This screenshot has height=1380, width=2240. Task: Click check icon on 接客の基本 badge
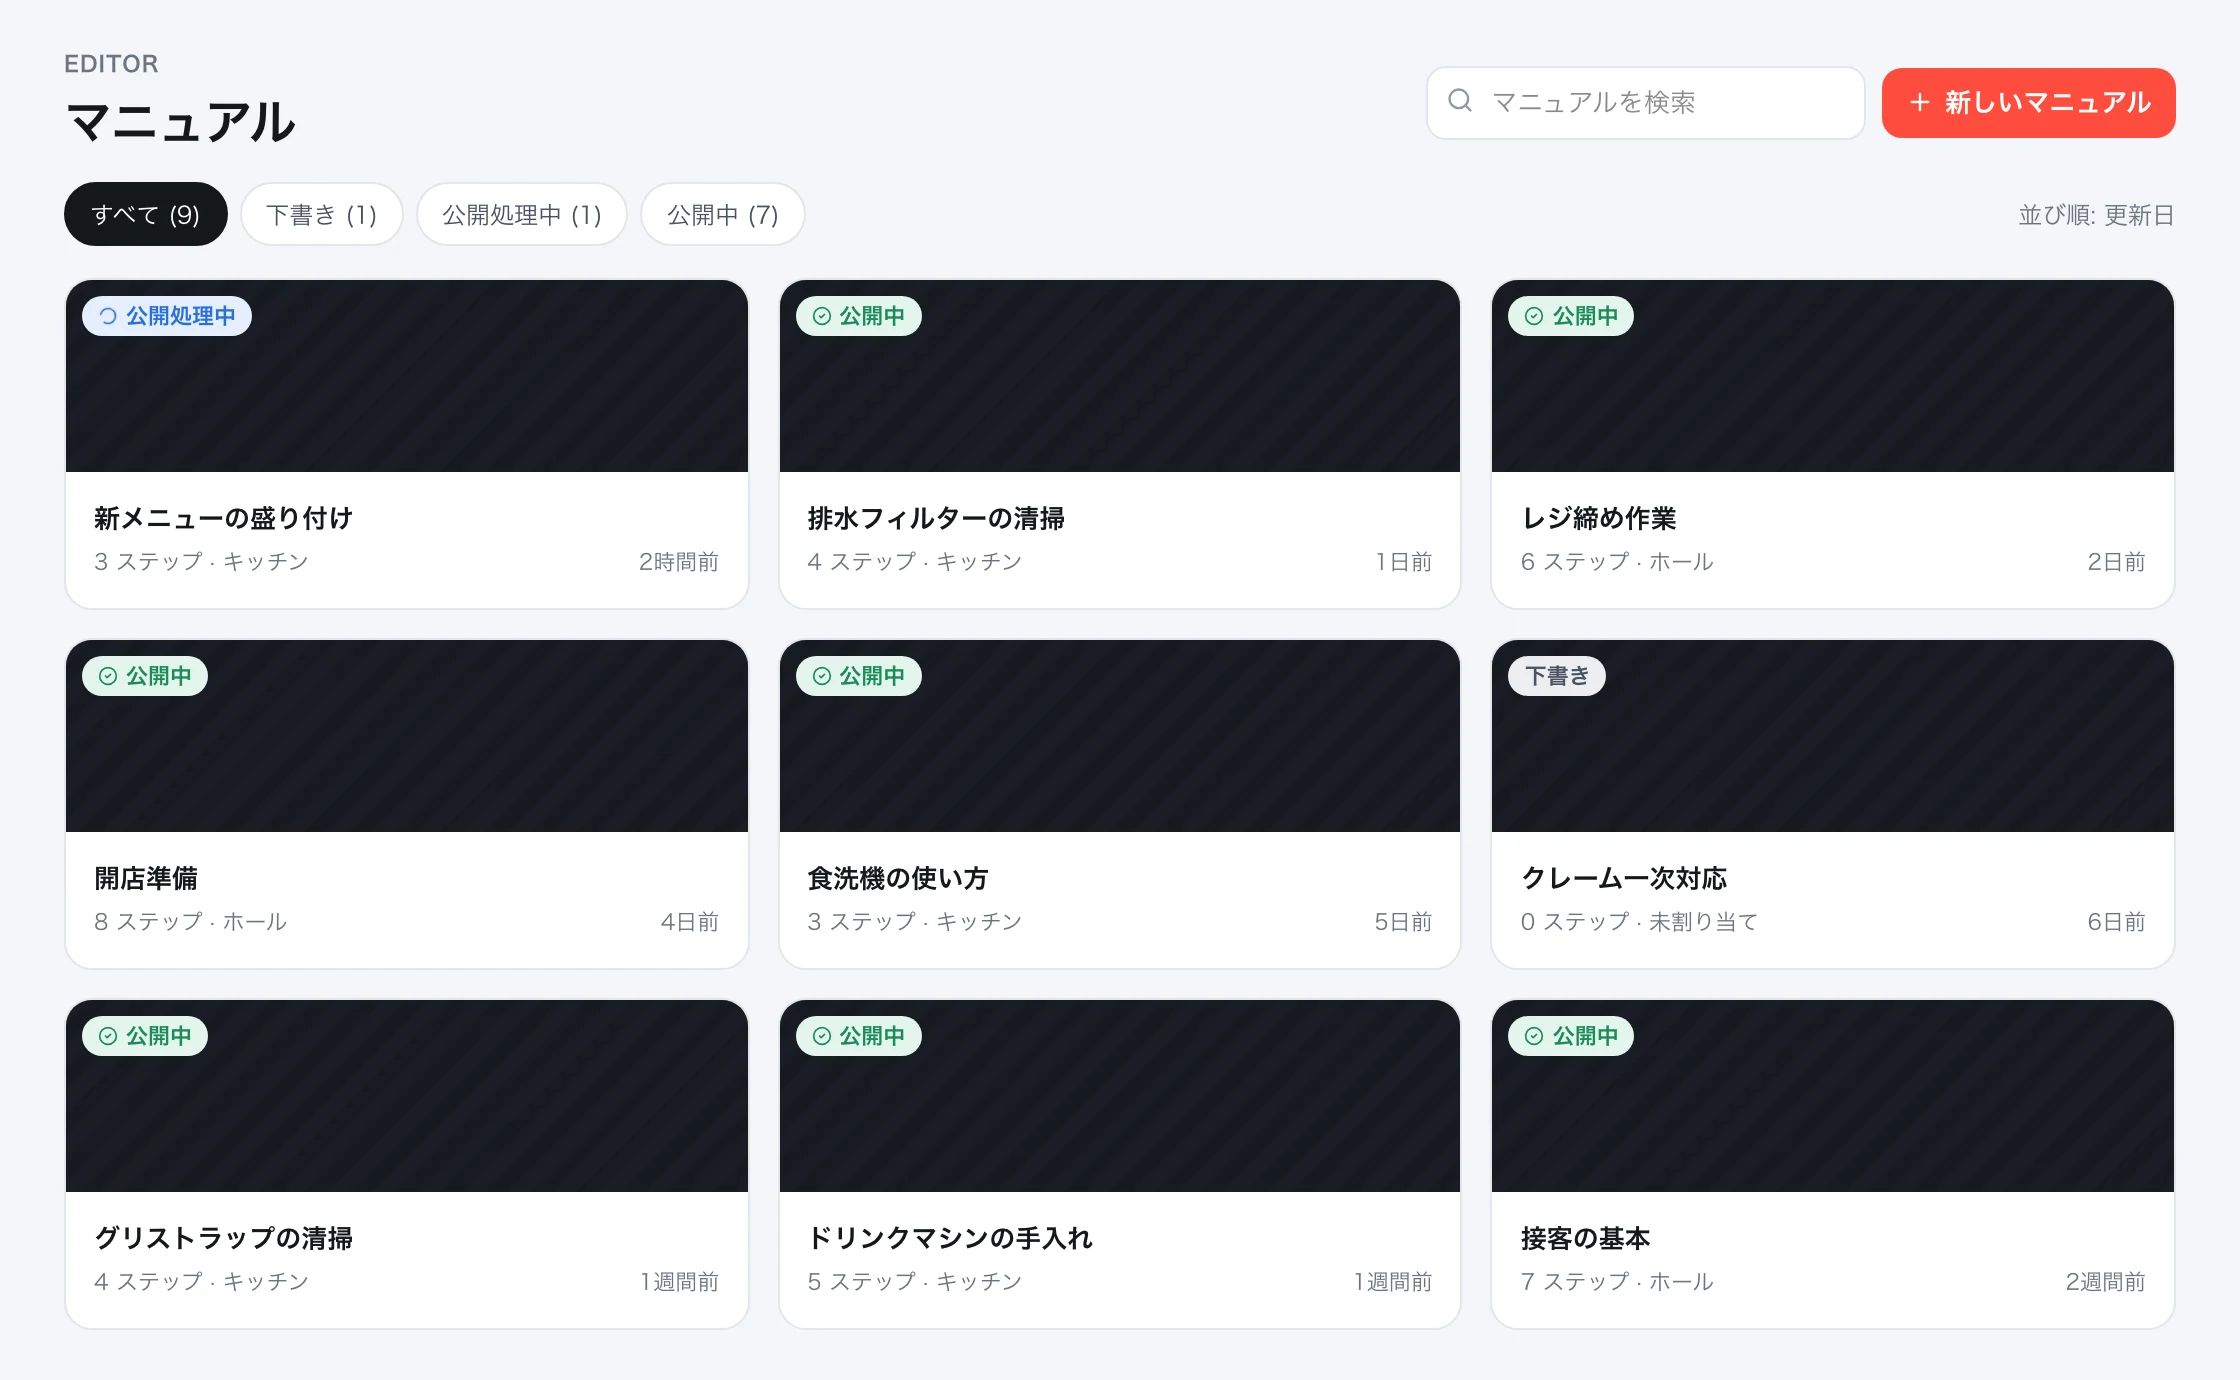coord(1534,1036)
